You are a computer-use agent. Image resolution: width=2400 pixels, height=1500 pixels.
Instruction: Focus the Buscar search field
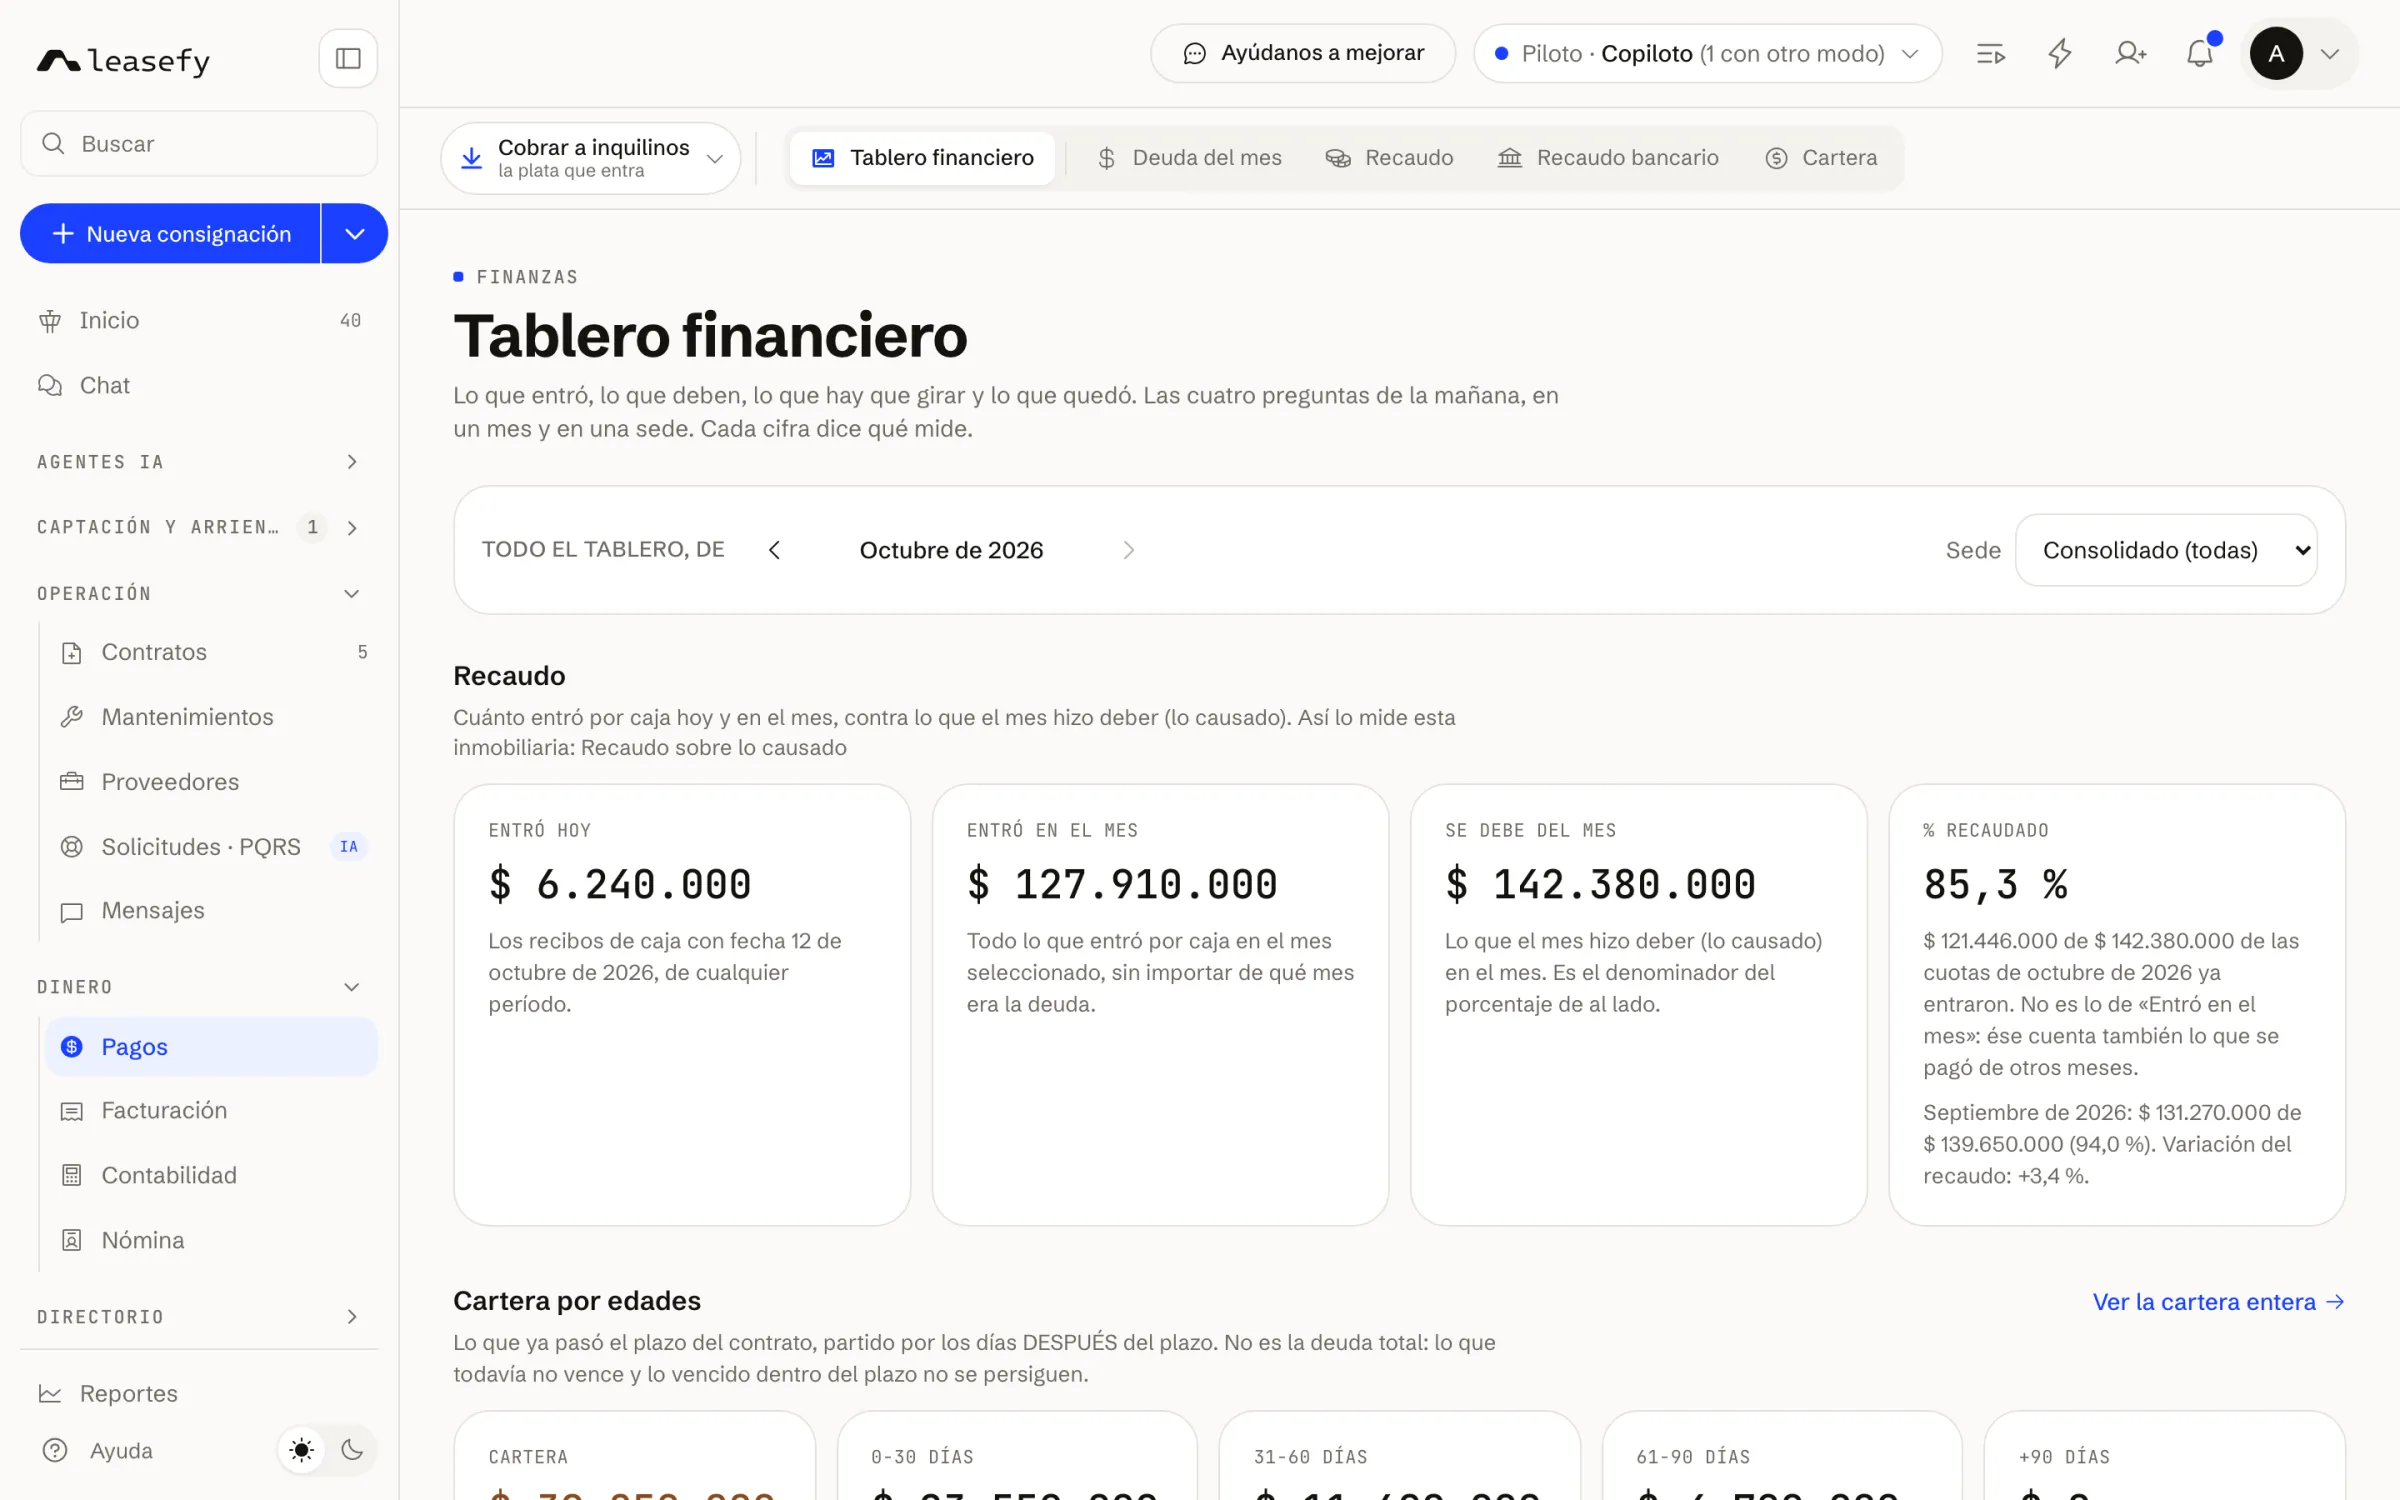pos(199,144)
